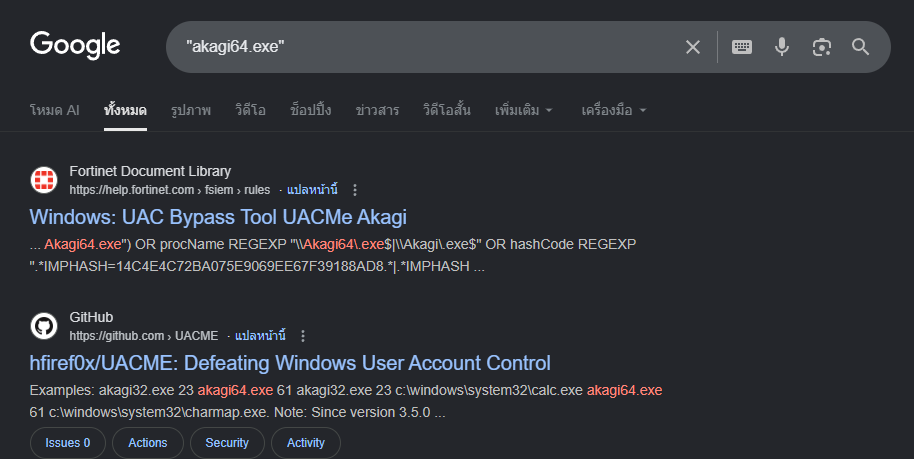Focus the search input field

pyautogui.click(x=420, y=47)
